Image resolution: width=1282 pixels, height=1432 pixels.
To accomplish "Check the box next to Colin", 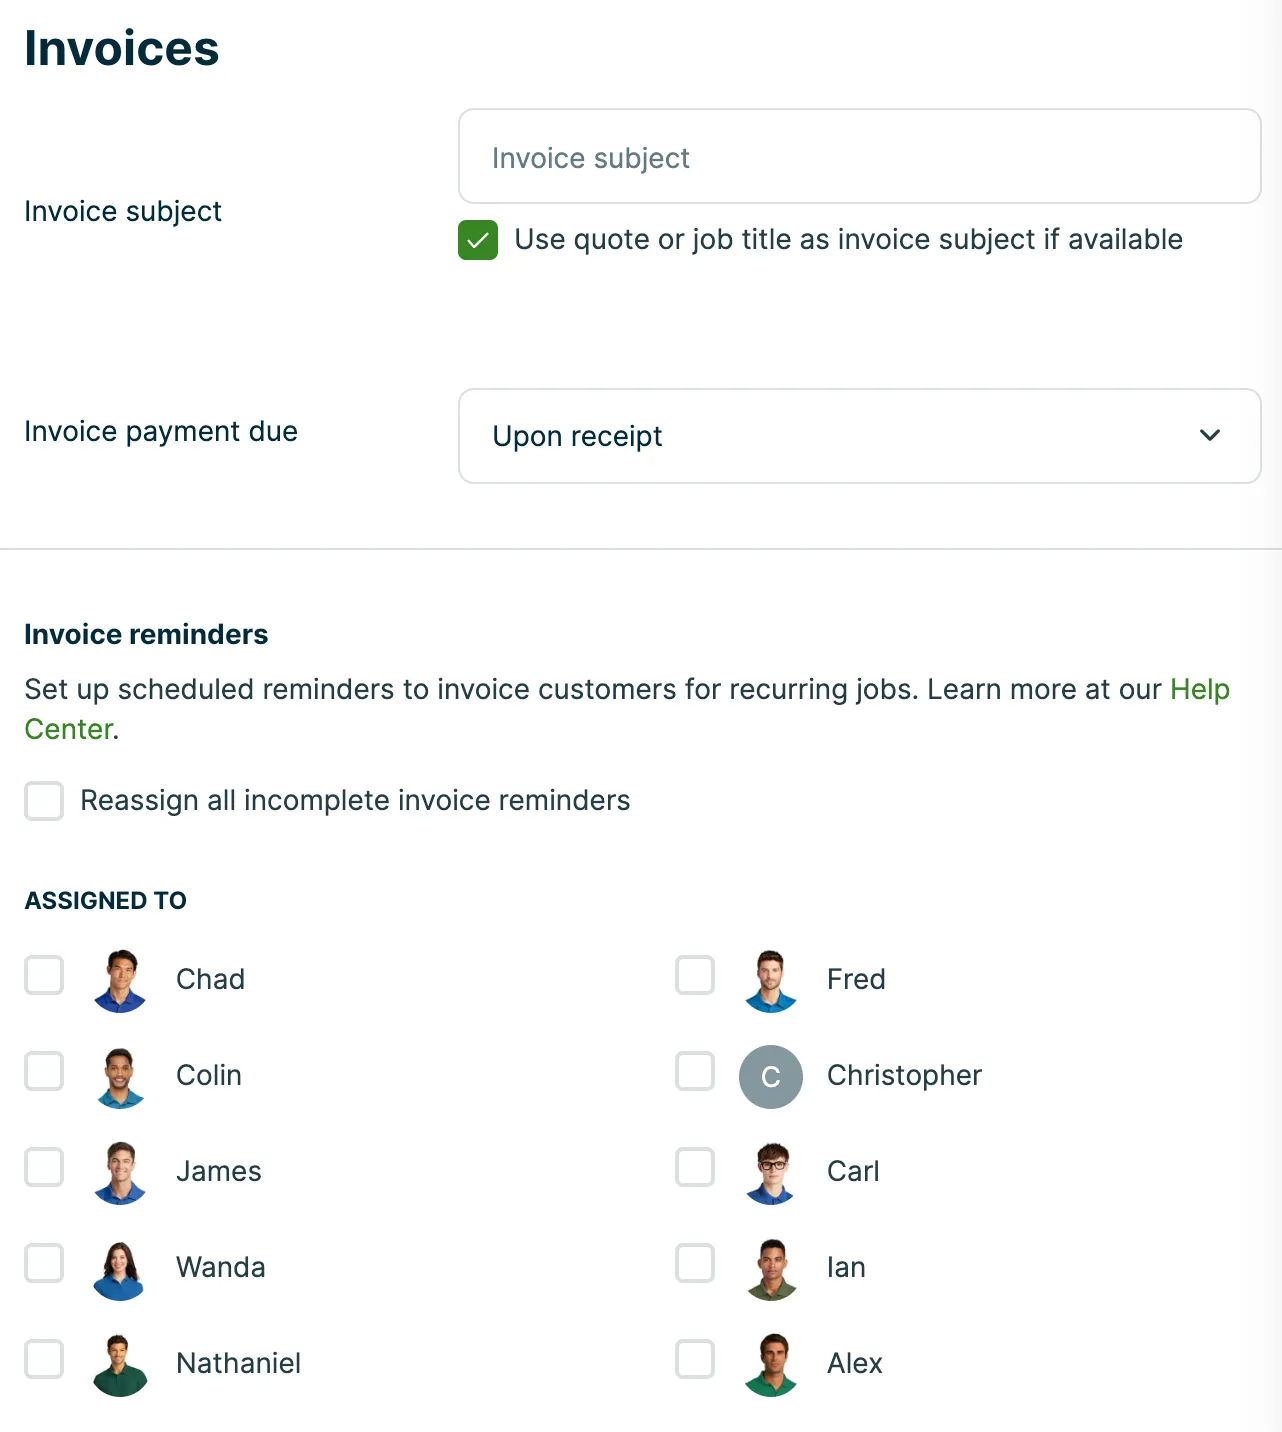I will click(44, 1071).
